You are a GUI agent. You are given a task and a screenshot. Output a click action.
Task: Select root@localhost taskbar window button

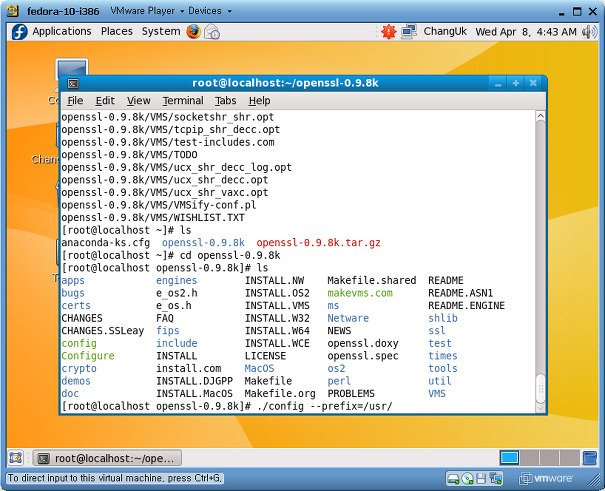[107, 458]
